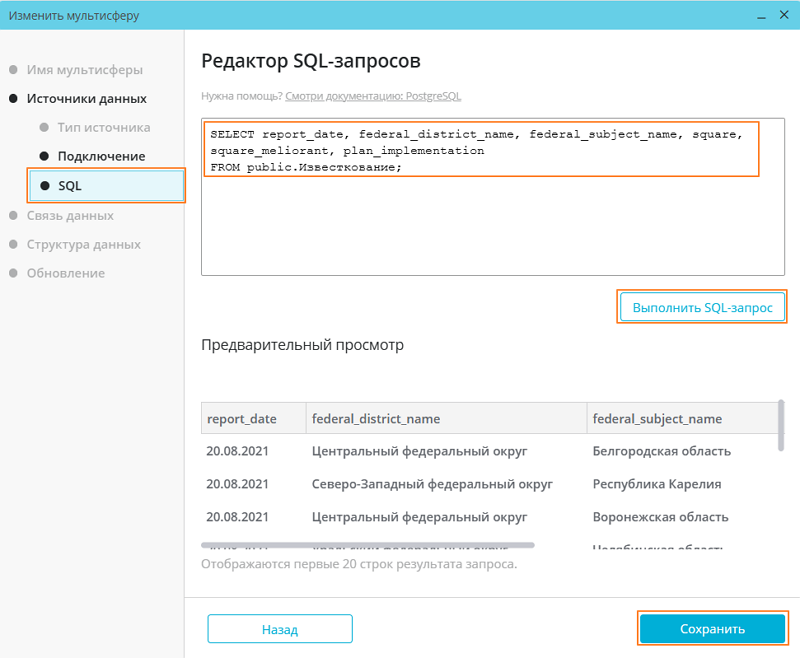Save with the Сохранить button

pos(712,628)
